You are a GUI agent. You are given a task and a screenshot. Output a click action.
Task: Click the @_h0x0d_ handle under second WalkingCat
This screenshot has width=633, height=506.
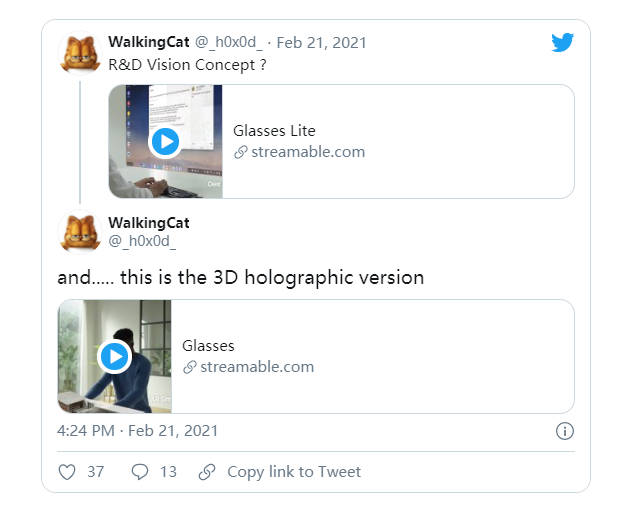(142, 241)
